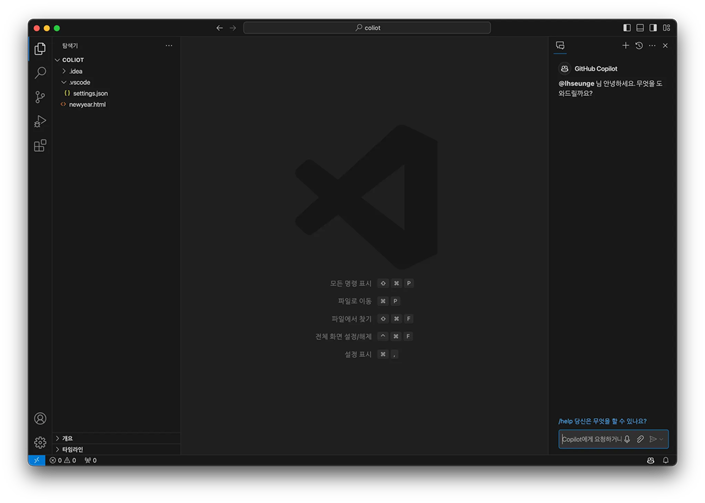
Task: Toggle the bottom panel layout button
Action: 640,28
